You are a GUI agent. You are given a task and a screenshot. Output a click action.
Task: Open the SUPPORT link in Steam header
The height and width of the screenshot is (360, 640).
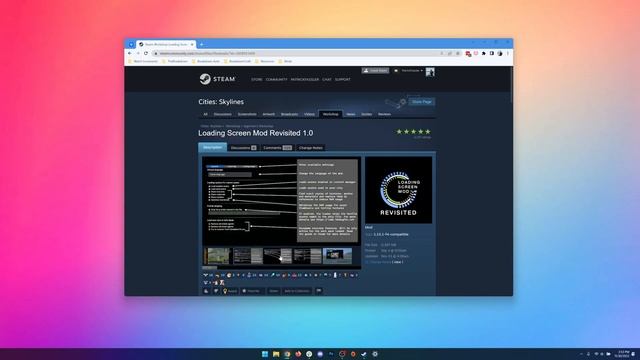pos(342,80)
